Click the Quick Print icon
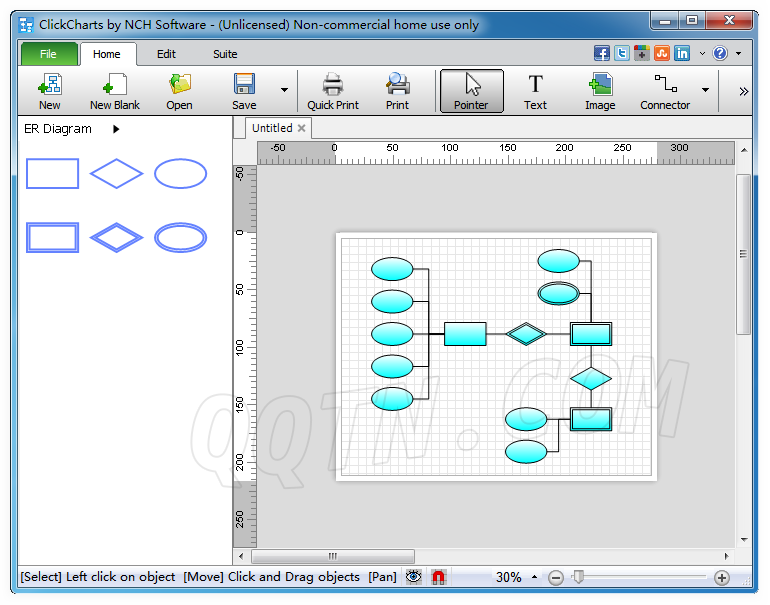 pos(333,91)
